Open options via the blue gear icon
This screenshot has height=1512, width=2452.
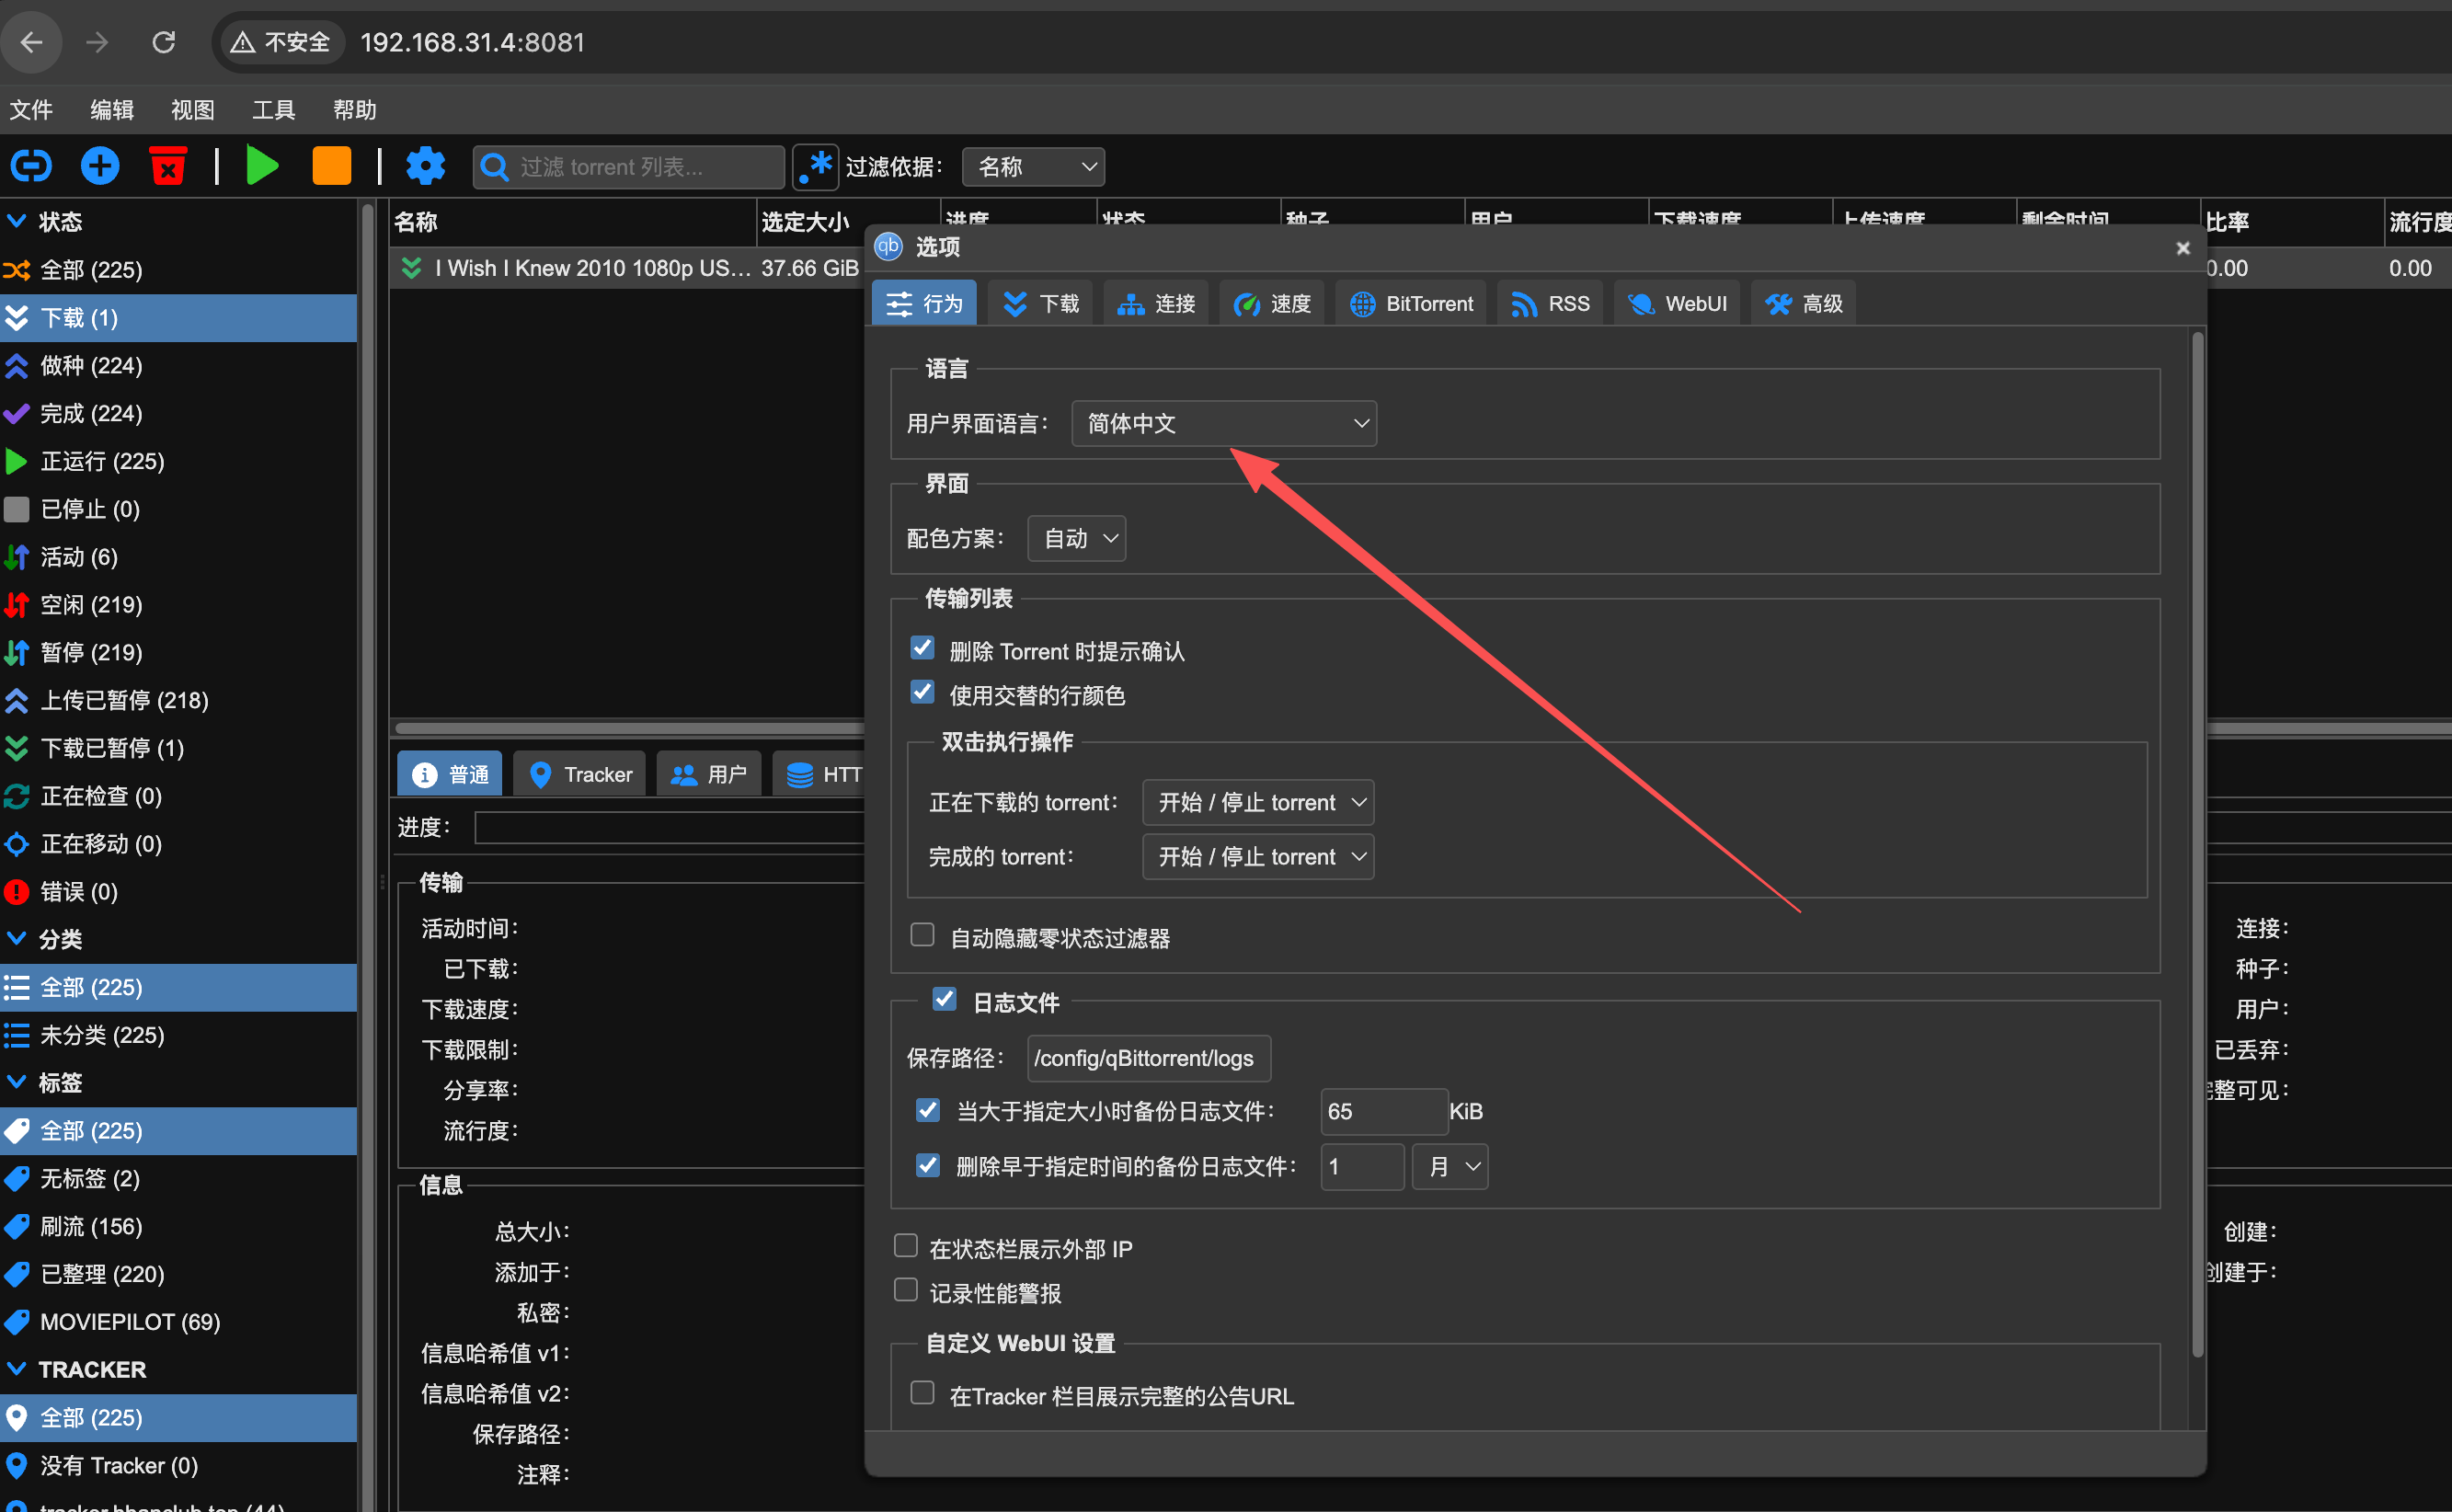pos(425,166)
